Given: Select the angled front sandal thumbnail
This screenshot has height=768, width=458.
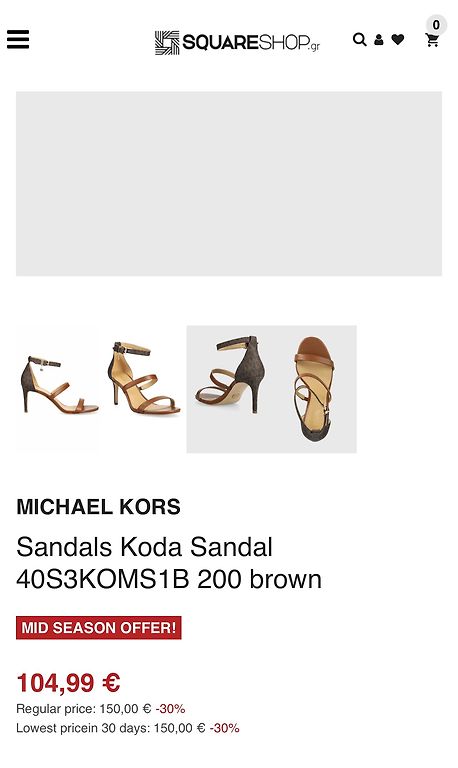Looking at the screenshot, I should (x=144, y=378).
